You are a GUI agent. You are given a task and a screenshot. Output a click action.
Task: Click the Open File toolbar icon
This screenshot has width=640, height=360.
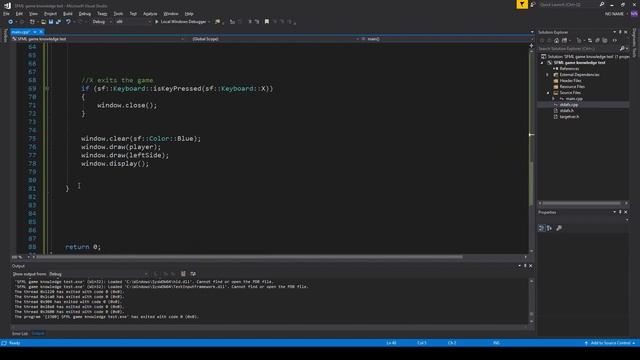pos(43,22)
